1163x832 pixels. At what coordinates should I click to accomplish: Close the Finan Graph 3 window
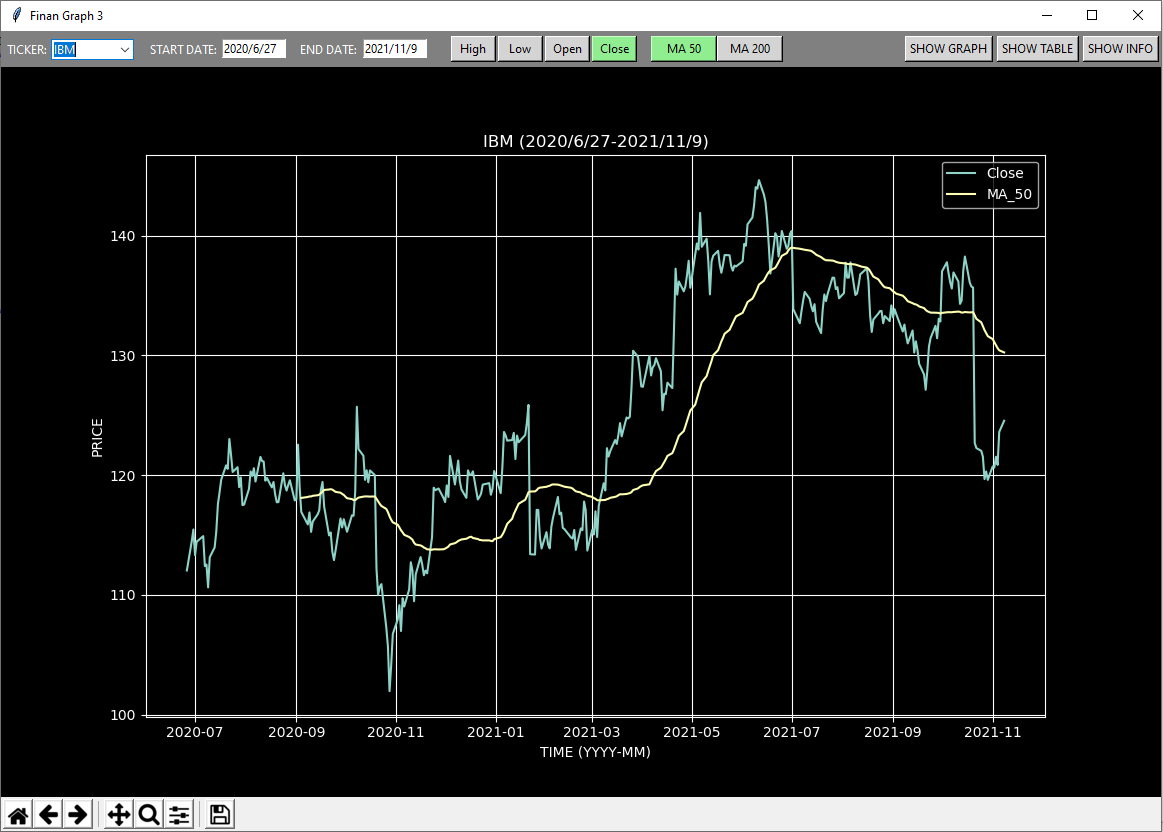(1138, 15)
